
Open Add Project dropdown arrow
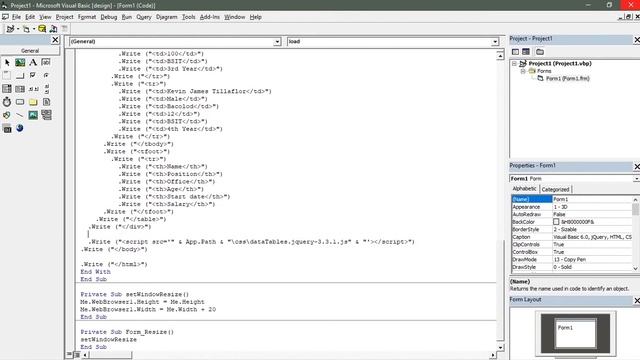click(18, 29)
